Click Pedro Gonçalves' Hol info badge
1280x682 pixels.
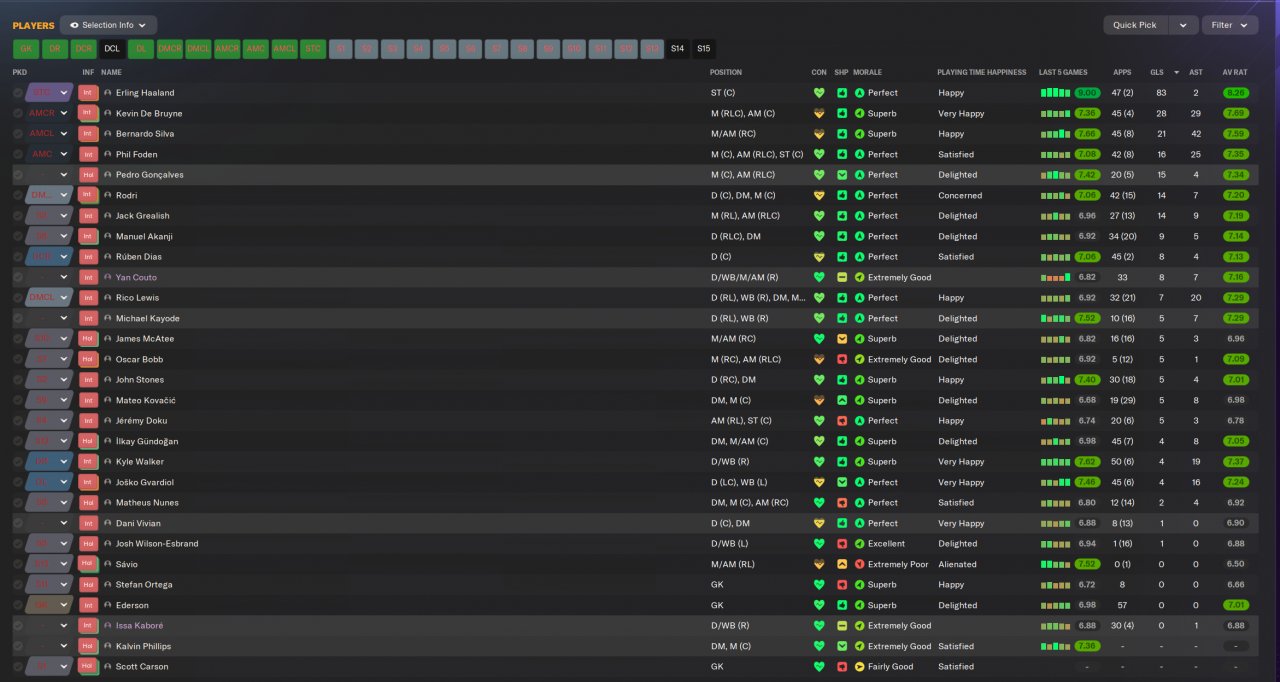[x=88, y=175]
